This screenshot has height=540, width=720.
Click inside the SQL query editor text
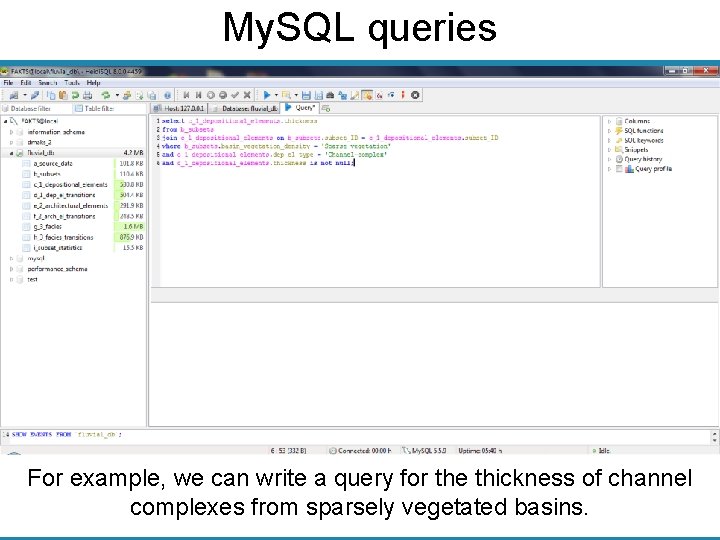pyautogui.click(x=377, y=202)
